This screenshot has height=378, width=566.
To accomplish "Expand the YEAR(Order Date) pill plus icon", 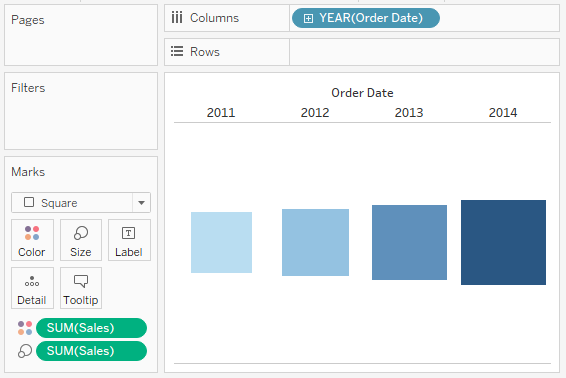I will [x=308, y=18].
